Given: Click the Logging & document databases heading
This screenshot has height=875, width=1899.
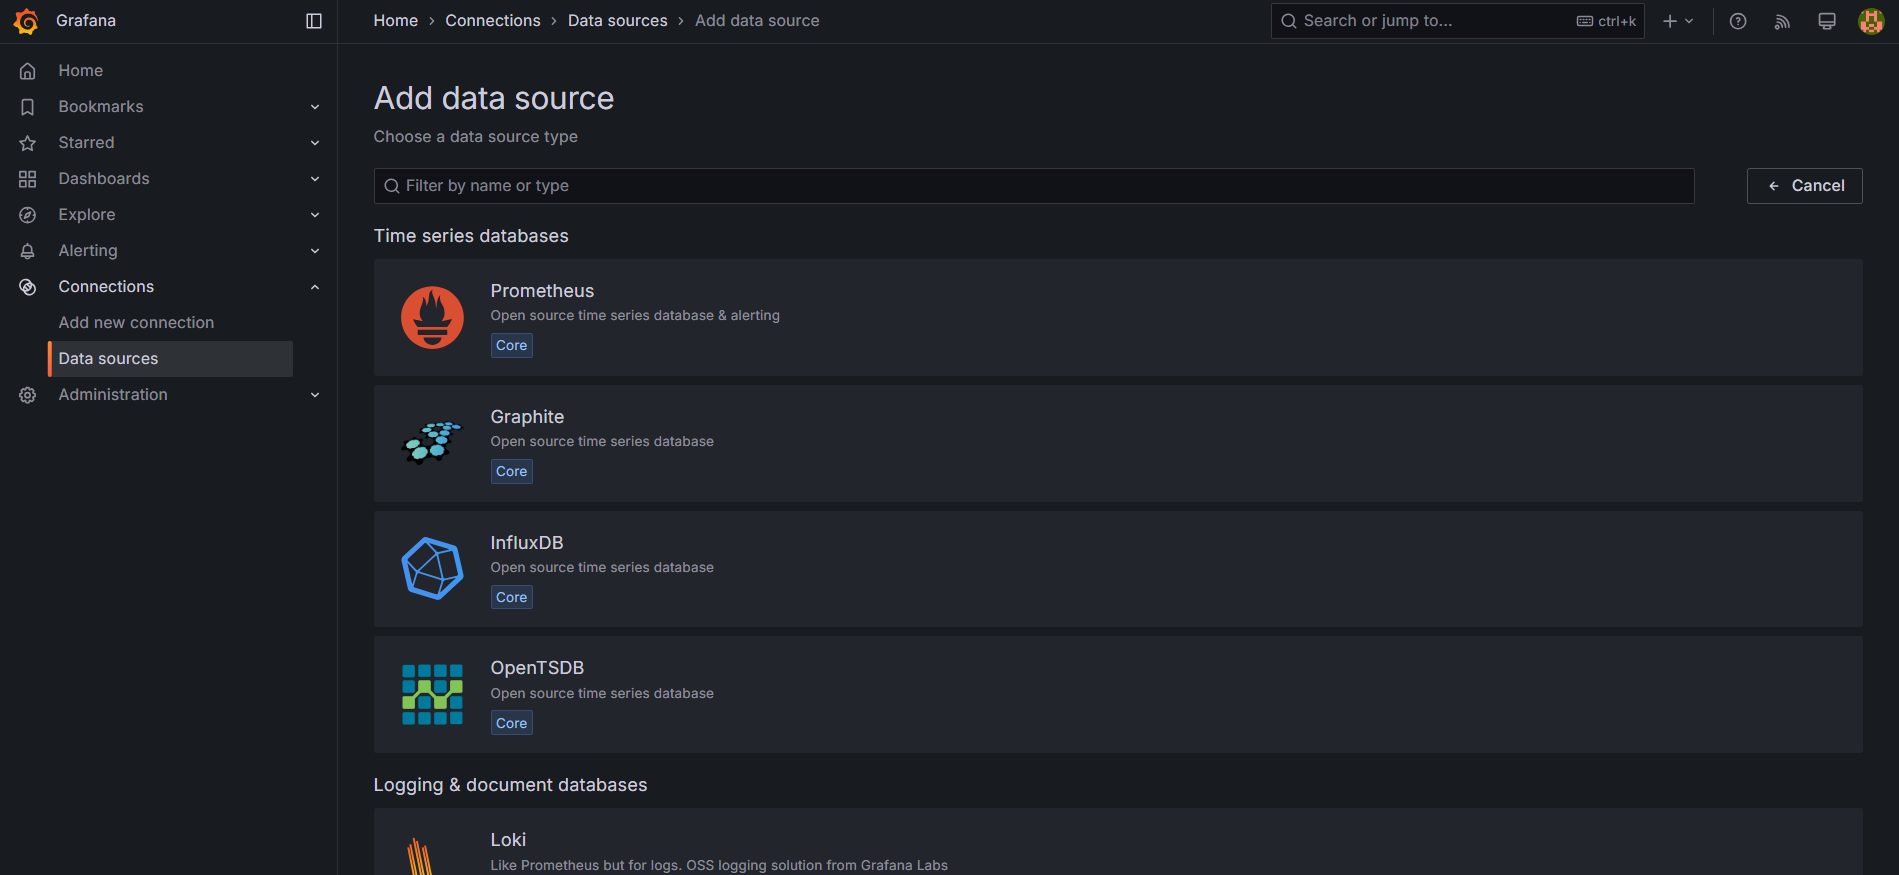Looking at the screenshot, I should click(510, 785).
